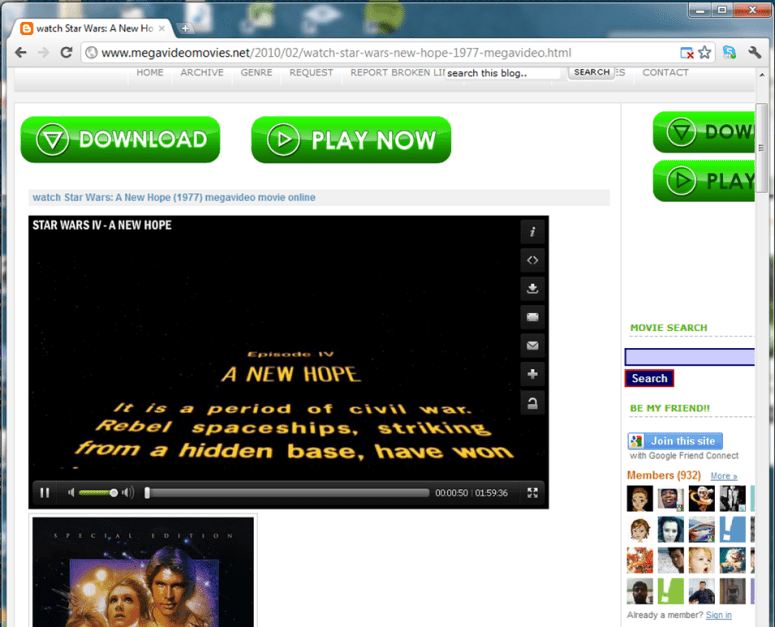Click the video progress seek bar
Viewport: 775px width, 627px height.
coord(288,492)
